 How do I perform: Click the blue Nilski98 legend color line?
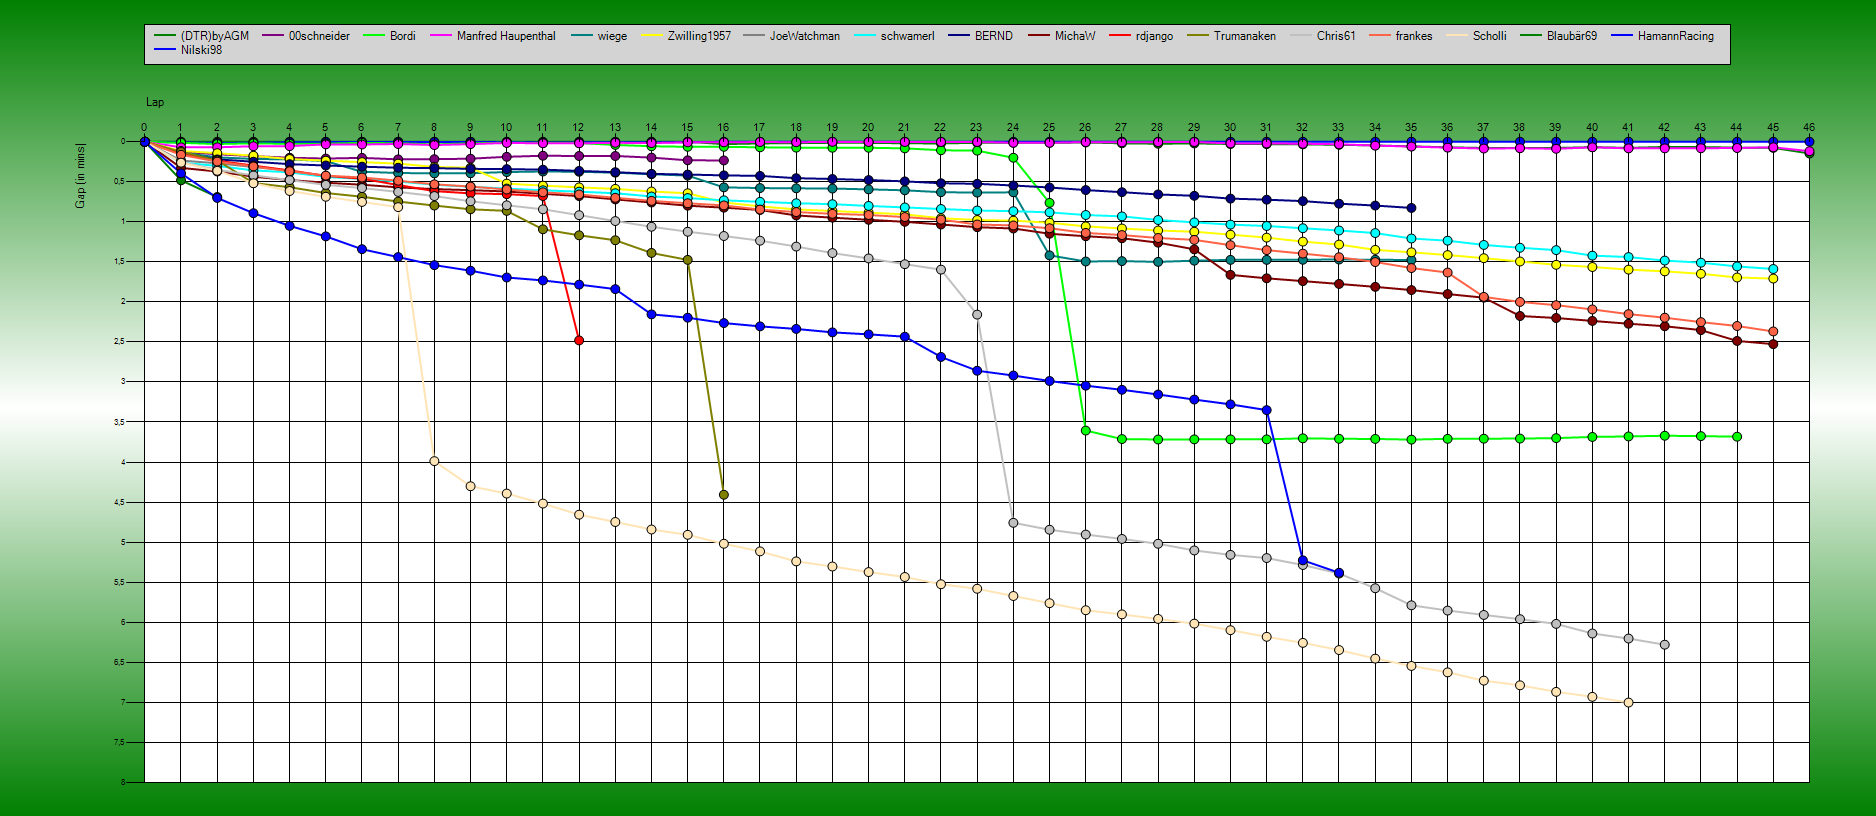[165, 50]
